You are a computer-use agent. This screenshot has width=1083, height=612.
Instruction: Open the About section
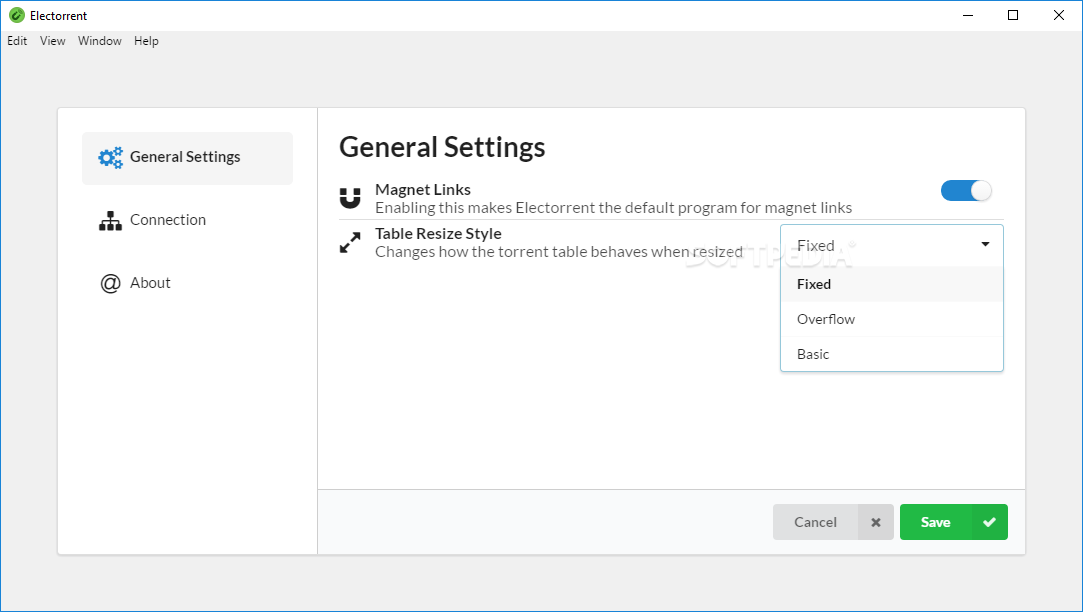tap(187, 283)
